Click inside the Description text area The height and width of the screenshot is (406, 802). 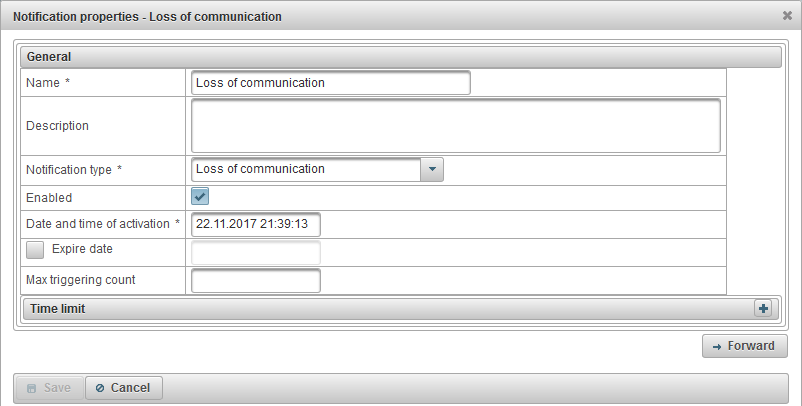[455, 125]
